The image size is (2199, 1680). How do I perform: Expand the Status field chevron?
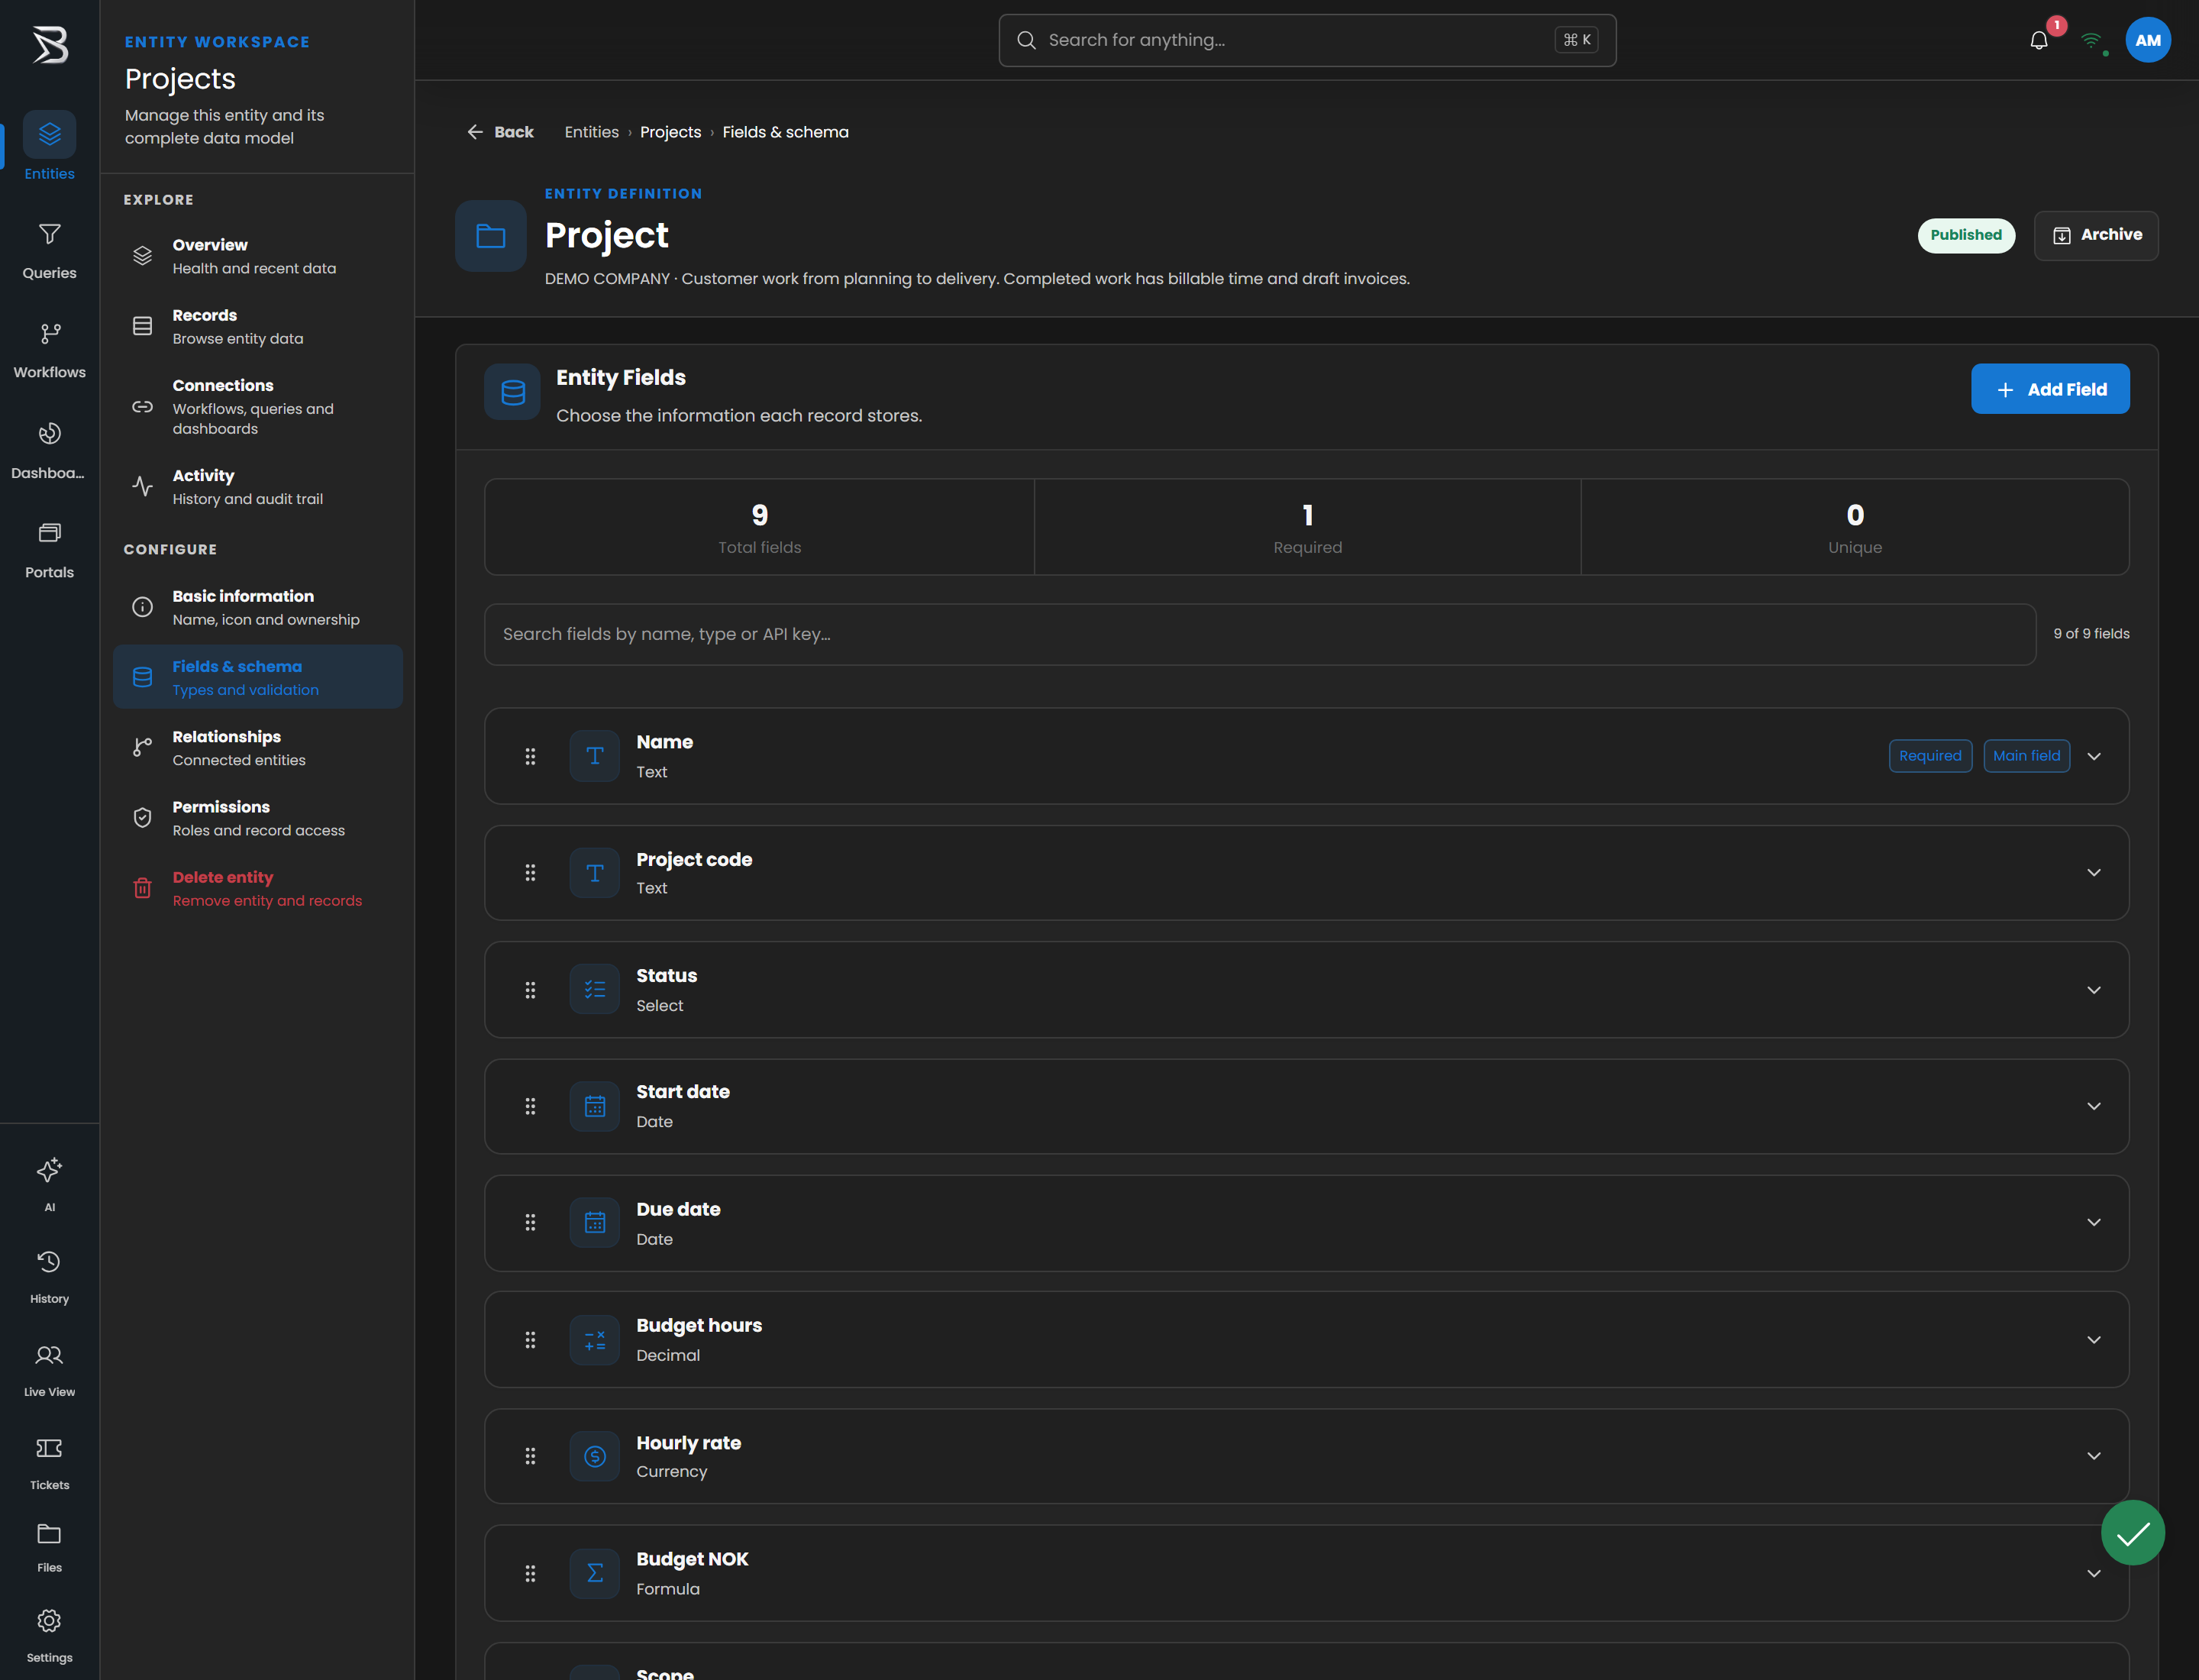(x=2093, y=990)
